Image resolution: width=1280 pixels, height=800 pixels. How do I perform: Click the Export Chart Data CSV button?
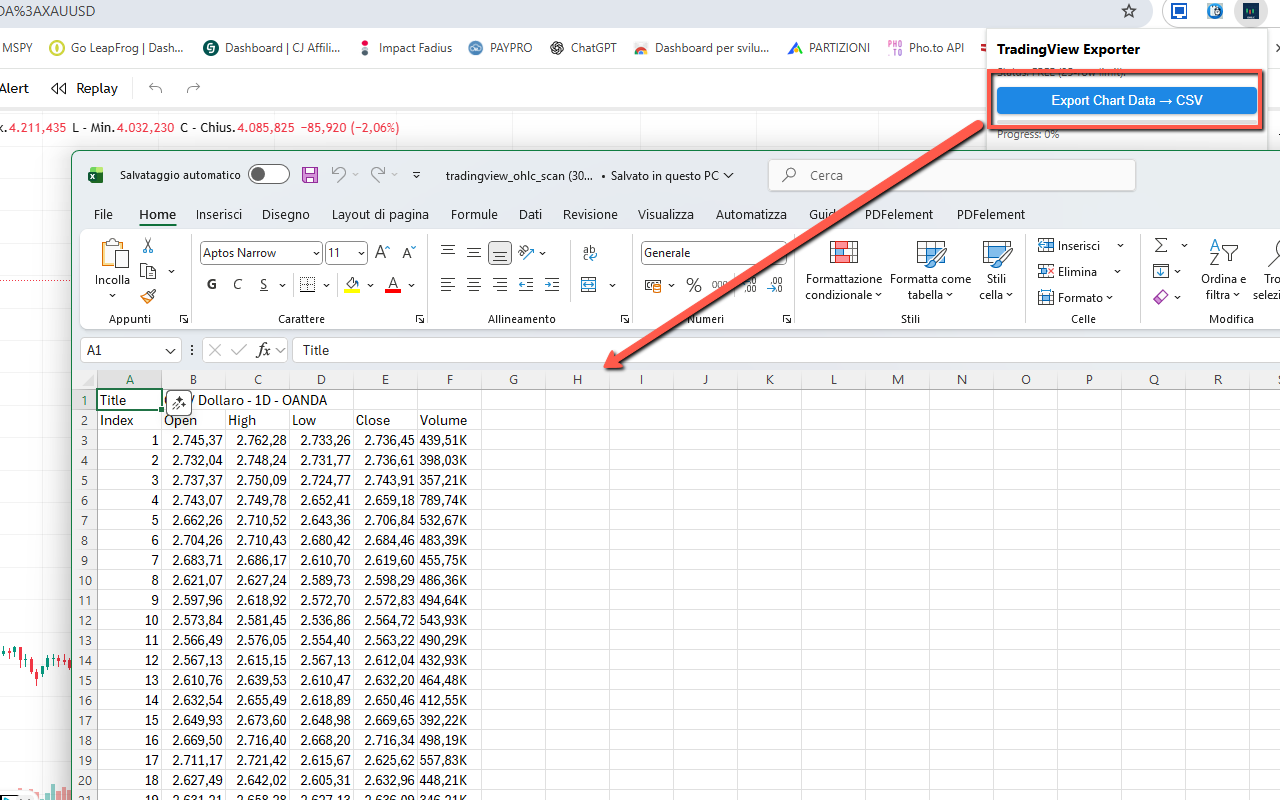(1125, 100)
